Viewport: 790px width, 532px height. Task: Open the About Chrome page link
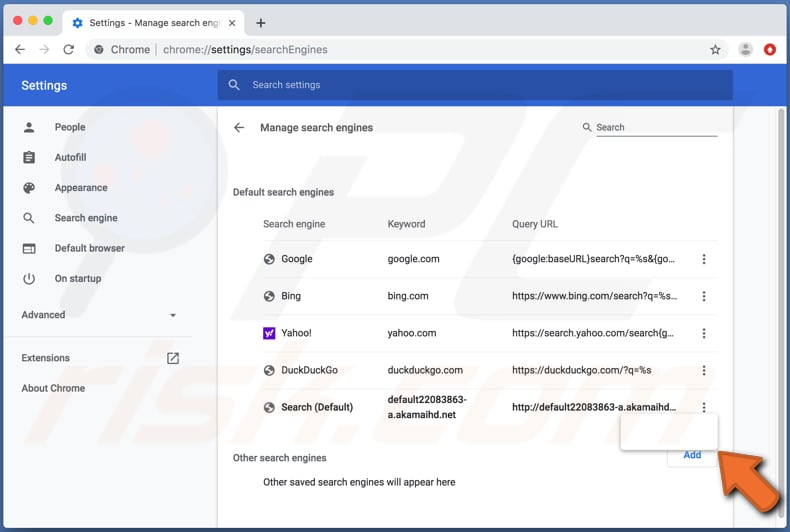[x=53, y=388]
